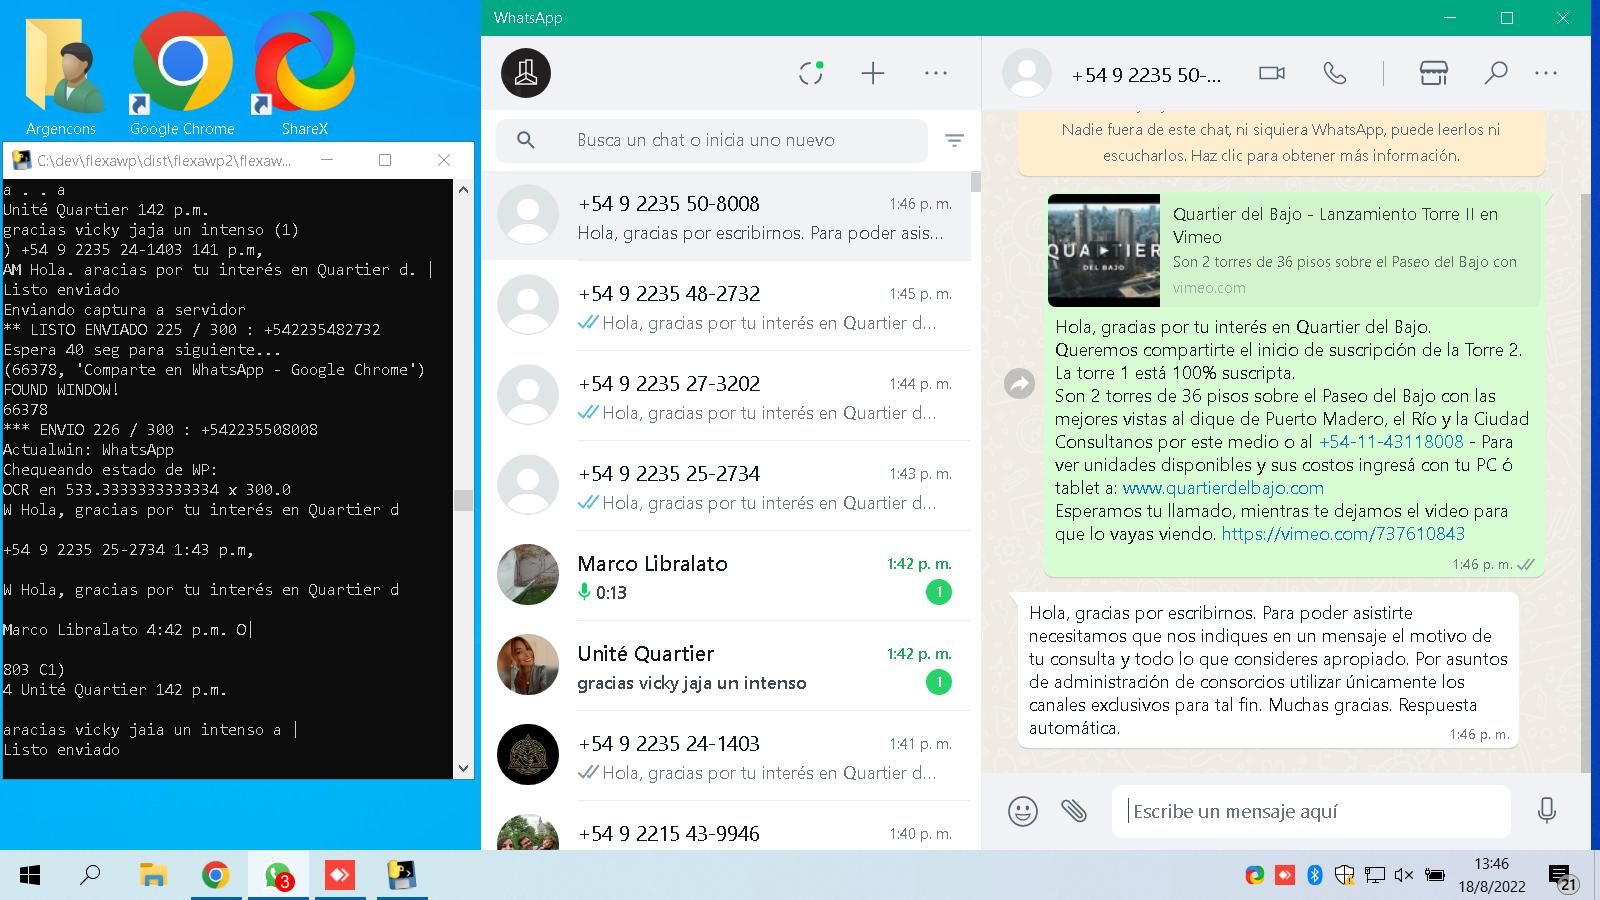
Task: Open the vimeo.com/737610843 link
Action: [1343, 534]
